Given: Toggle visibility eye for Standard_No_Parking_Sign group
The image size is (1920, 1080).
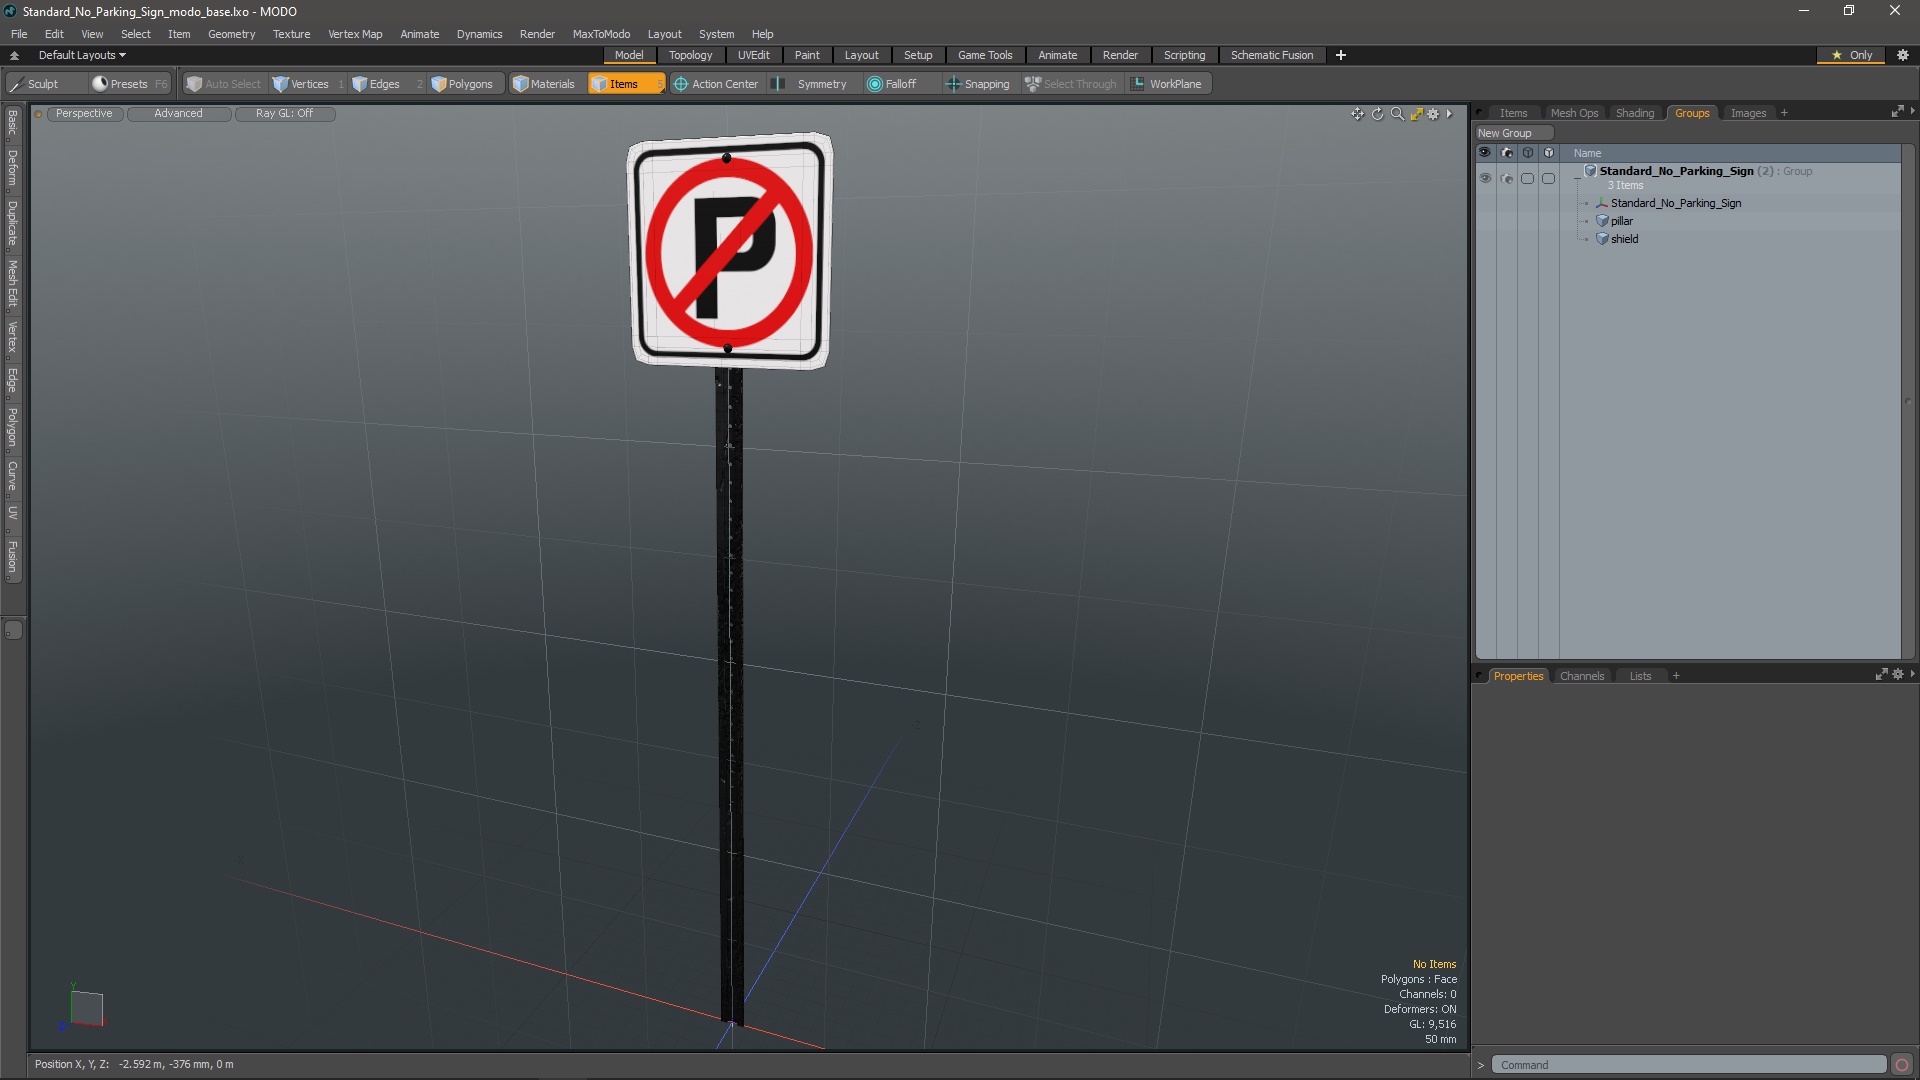Looking at the screenshot, I should click(x=1485, y=178).
